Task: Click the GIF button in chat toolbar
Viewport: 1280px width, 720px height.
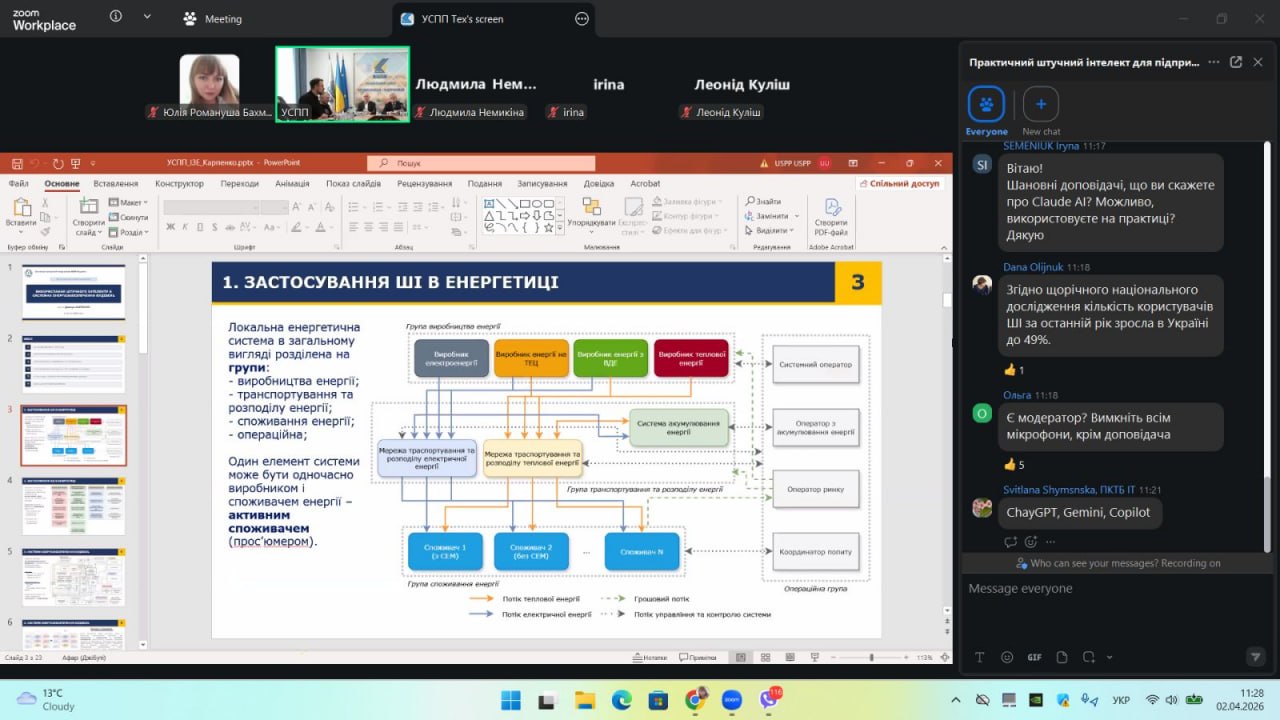Action: coord(1034,657)
